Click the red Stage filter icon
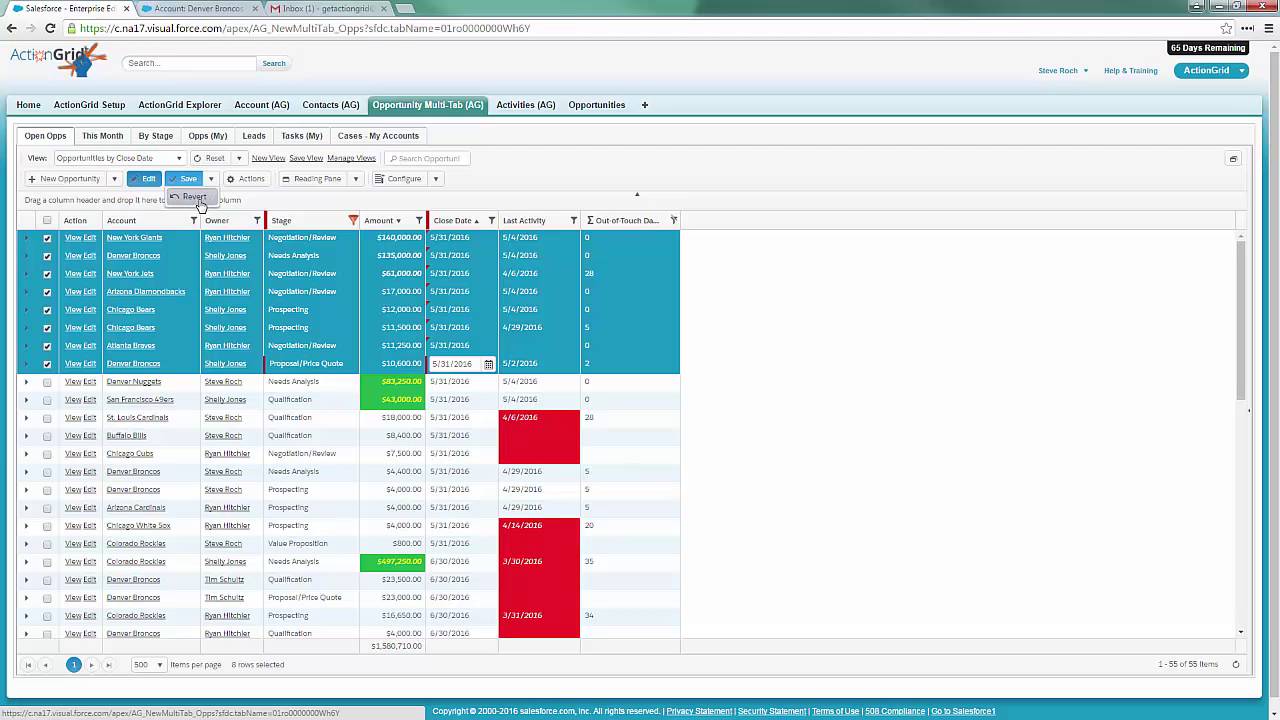Viewport: 1280px width, 720px height. (x=353, y=220)
